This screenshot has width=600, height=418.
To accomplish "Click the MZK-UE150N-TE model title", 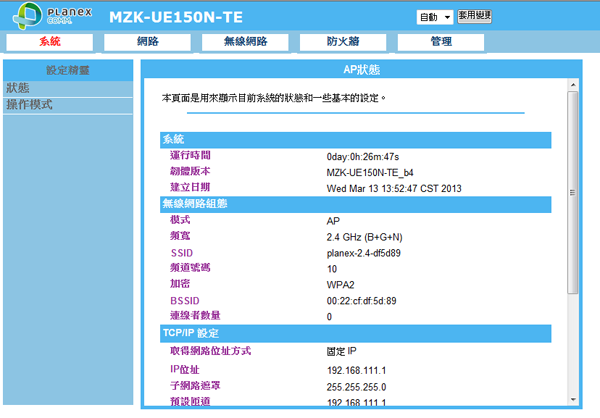I will pos(176,17).
